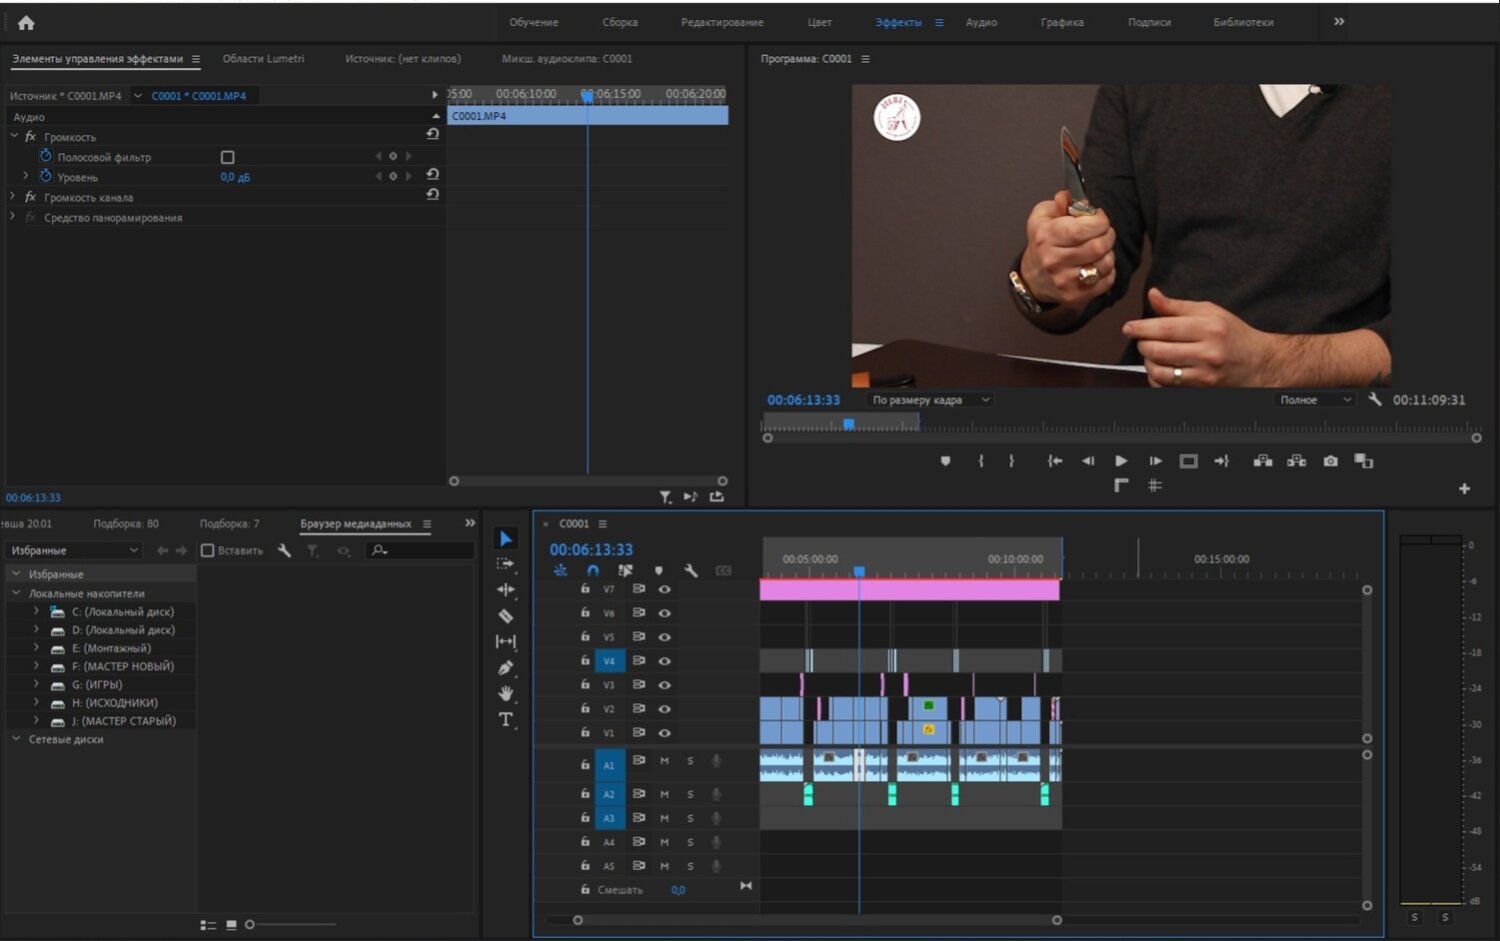Image resolution: width=1500 pixels, height=941 pixels.
Task: Go to Out point
Action: click(x=1221, y=461)
